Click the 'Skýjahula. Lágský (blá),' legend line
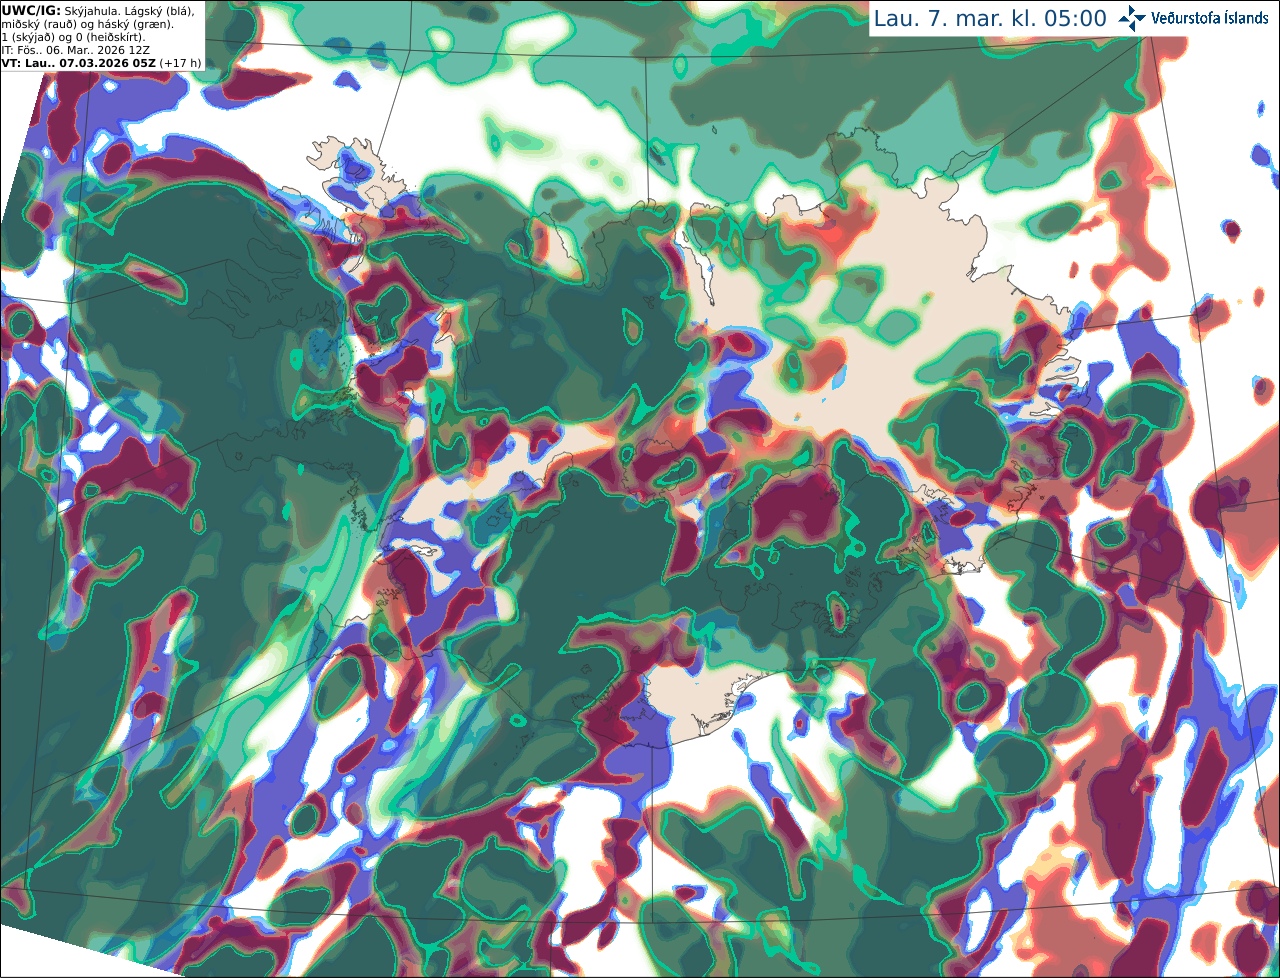Image resolution: width=1280 pixels, height=978 pixels. tap(130, 10)
